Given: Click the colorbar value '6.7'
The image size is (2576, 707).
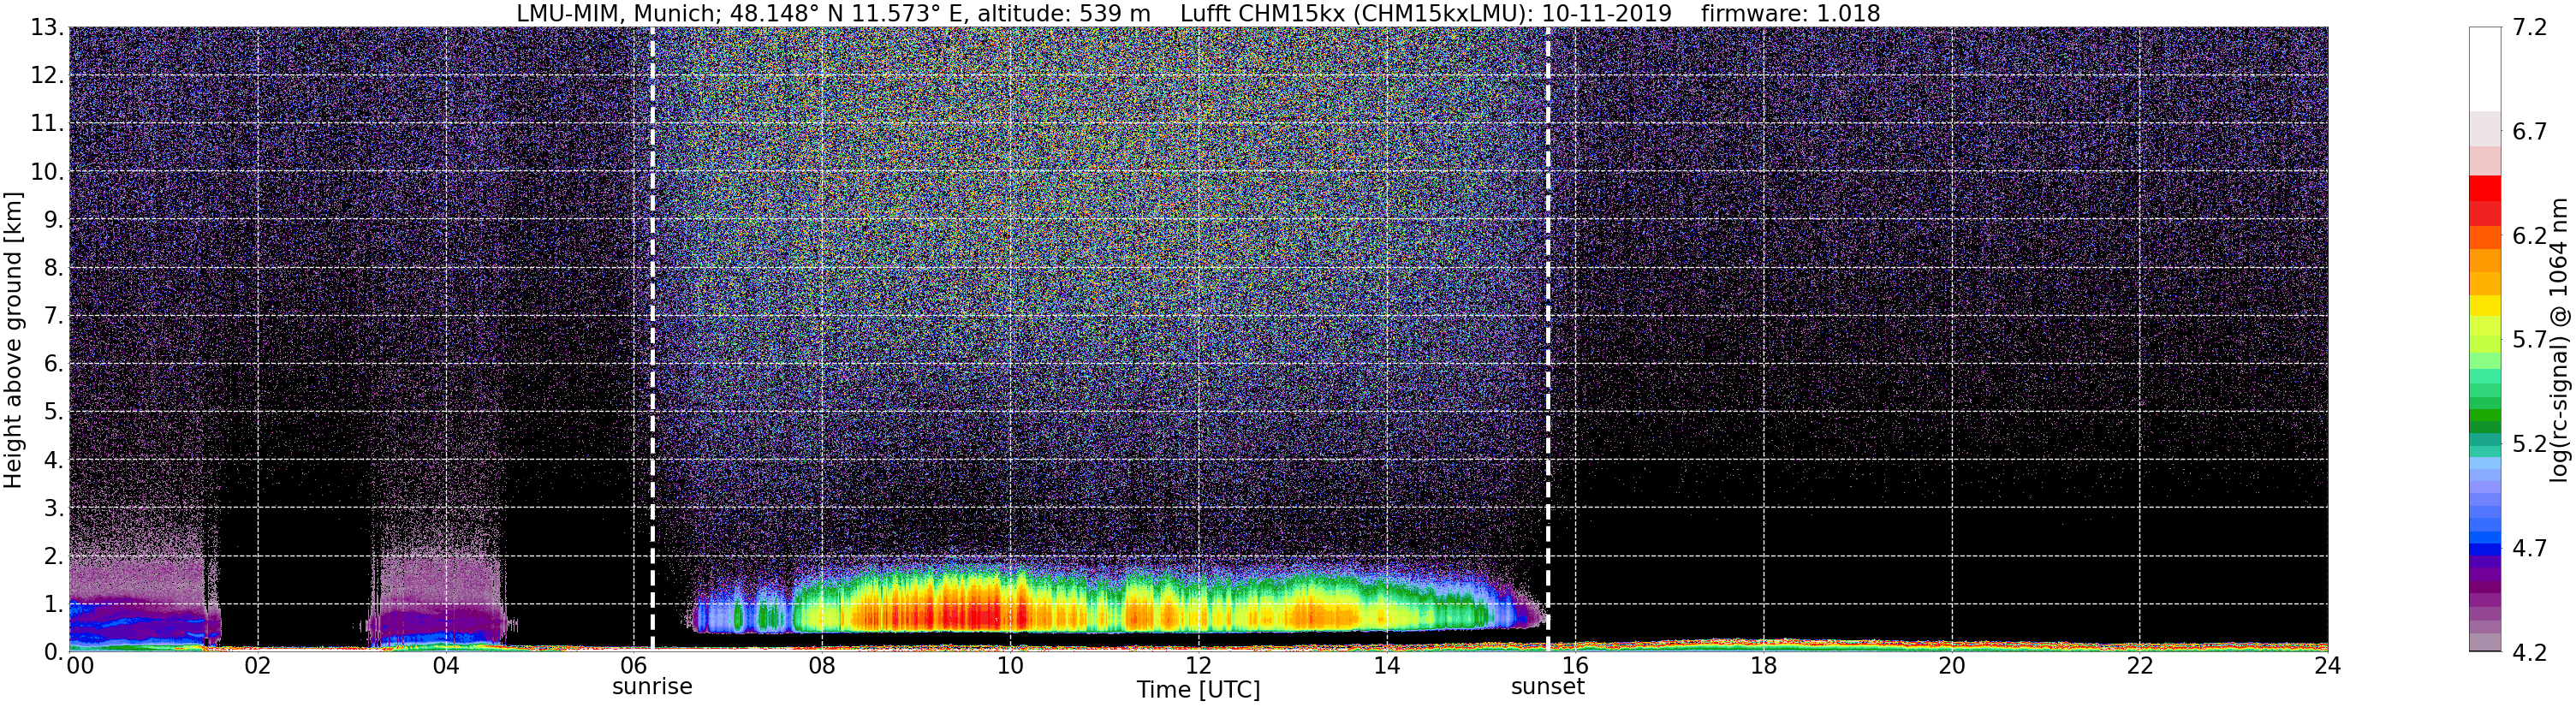Looking at the screenshot, I should (x=2530, y=132).
